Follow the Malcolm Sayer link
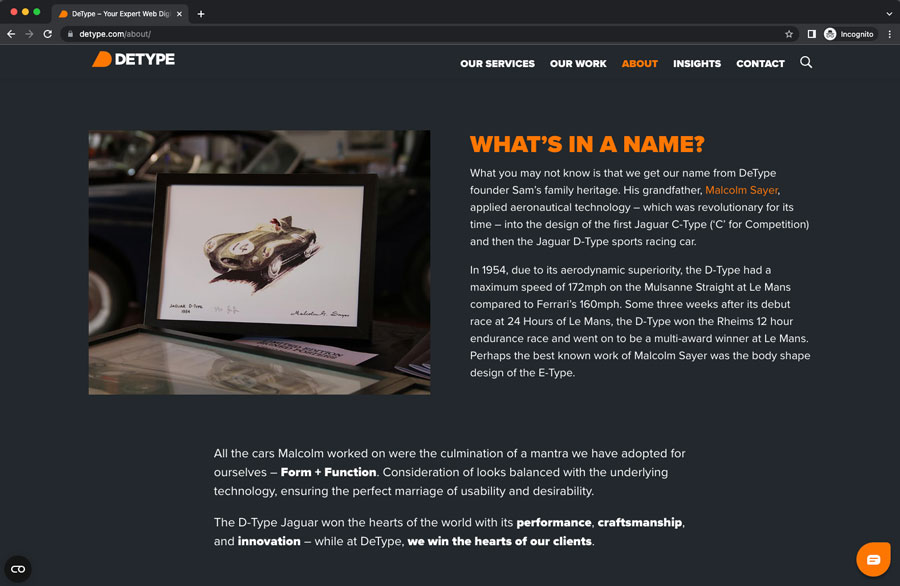The height and width of the screenshot is (586, 900). click(x=742, y=190)
